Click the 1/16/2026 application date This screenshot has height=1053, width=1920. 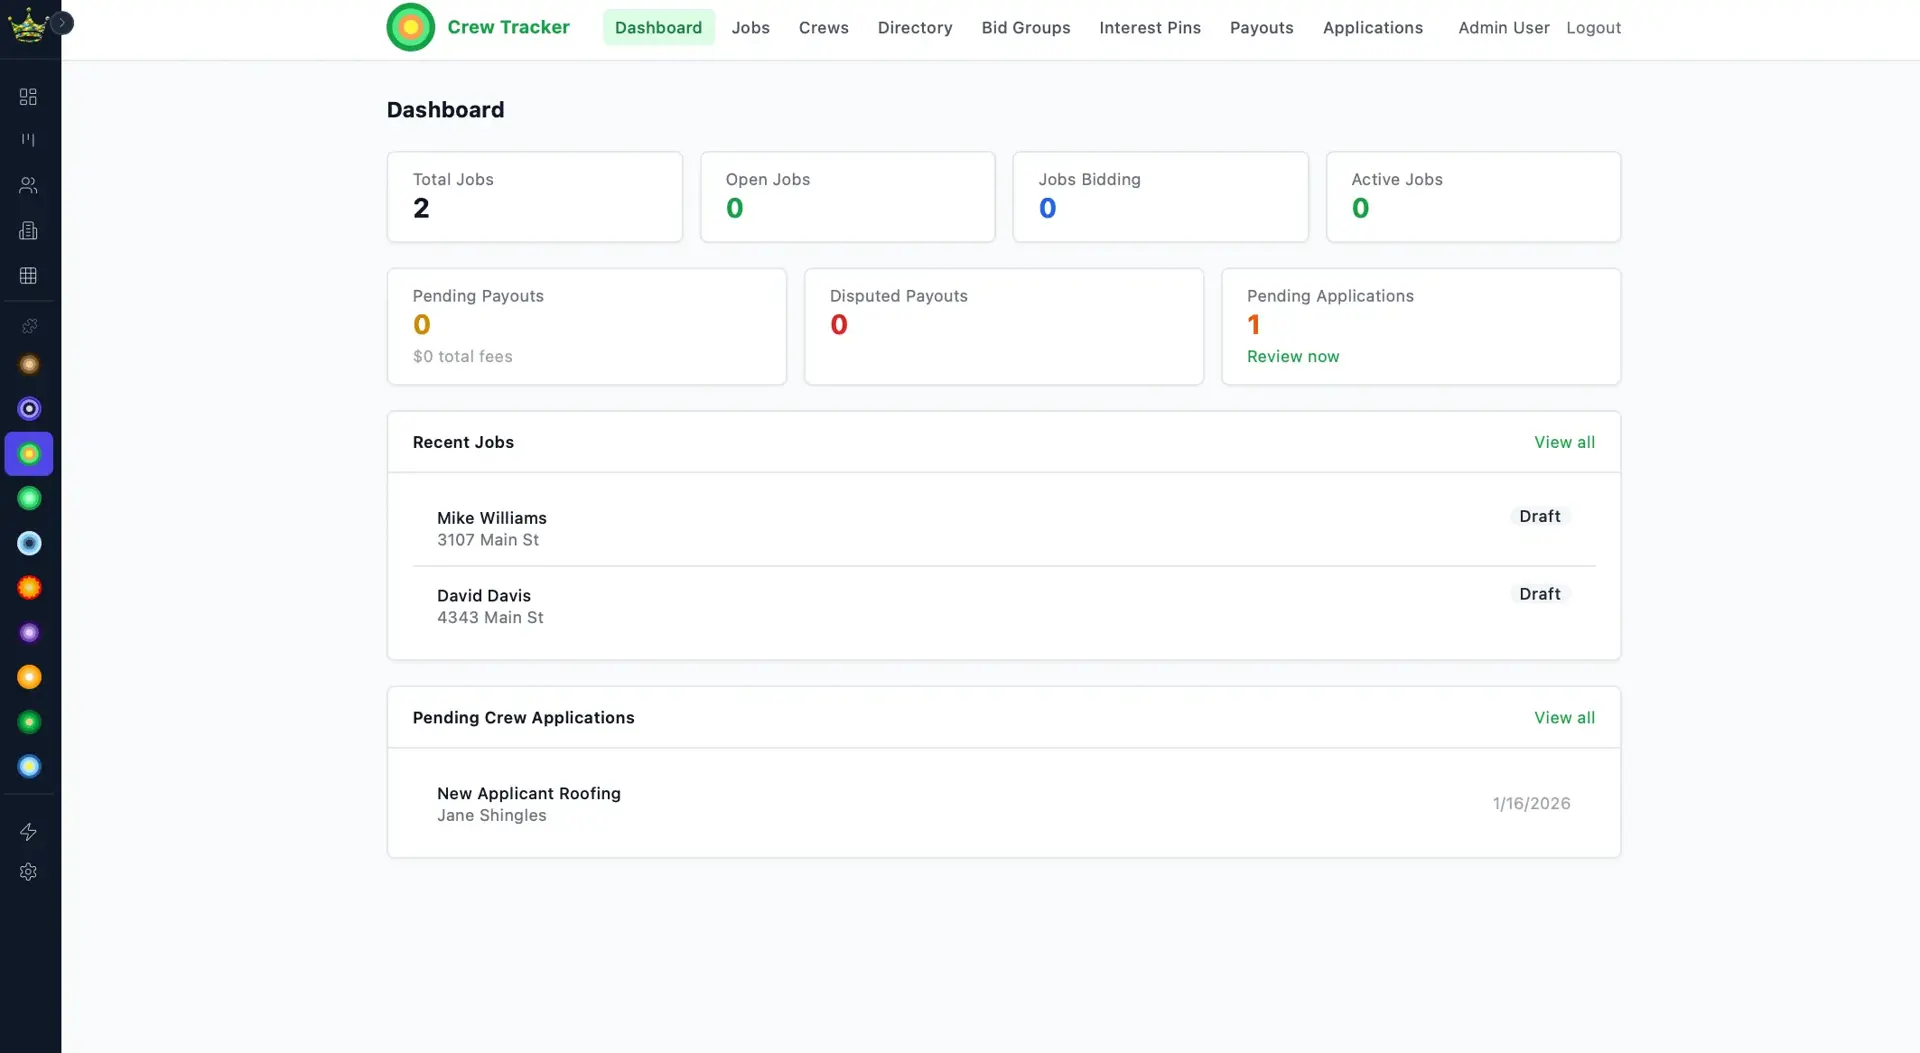(x=1531, y=803)
